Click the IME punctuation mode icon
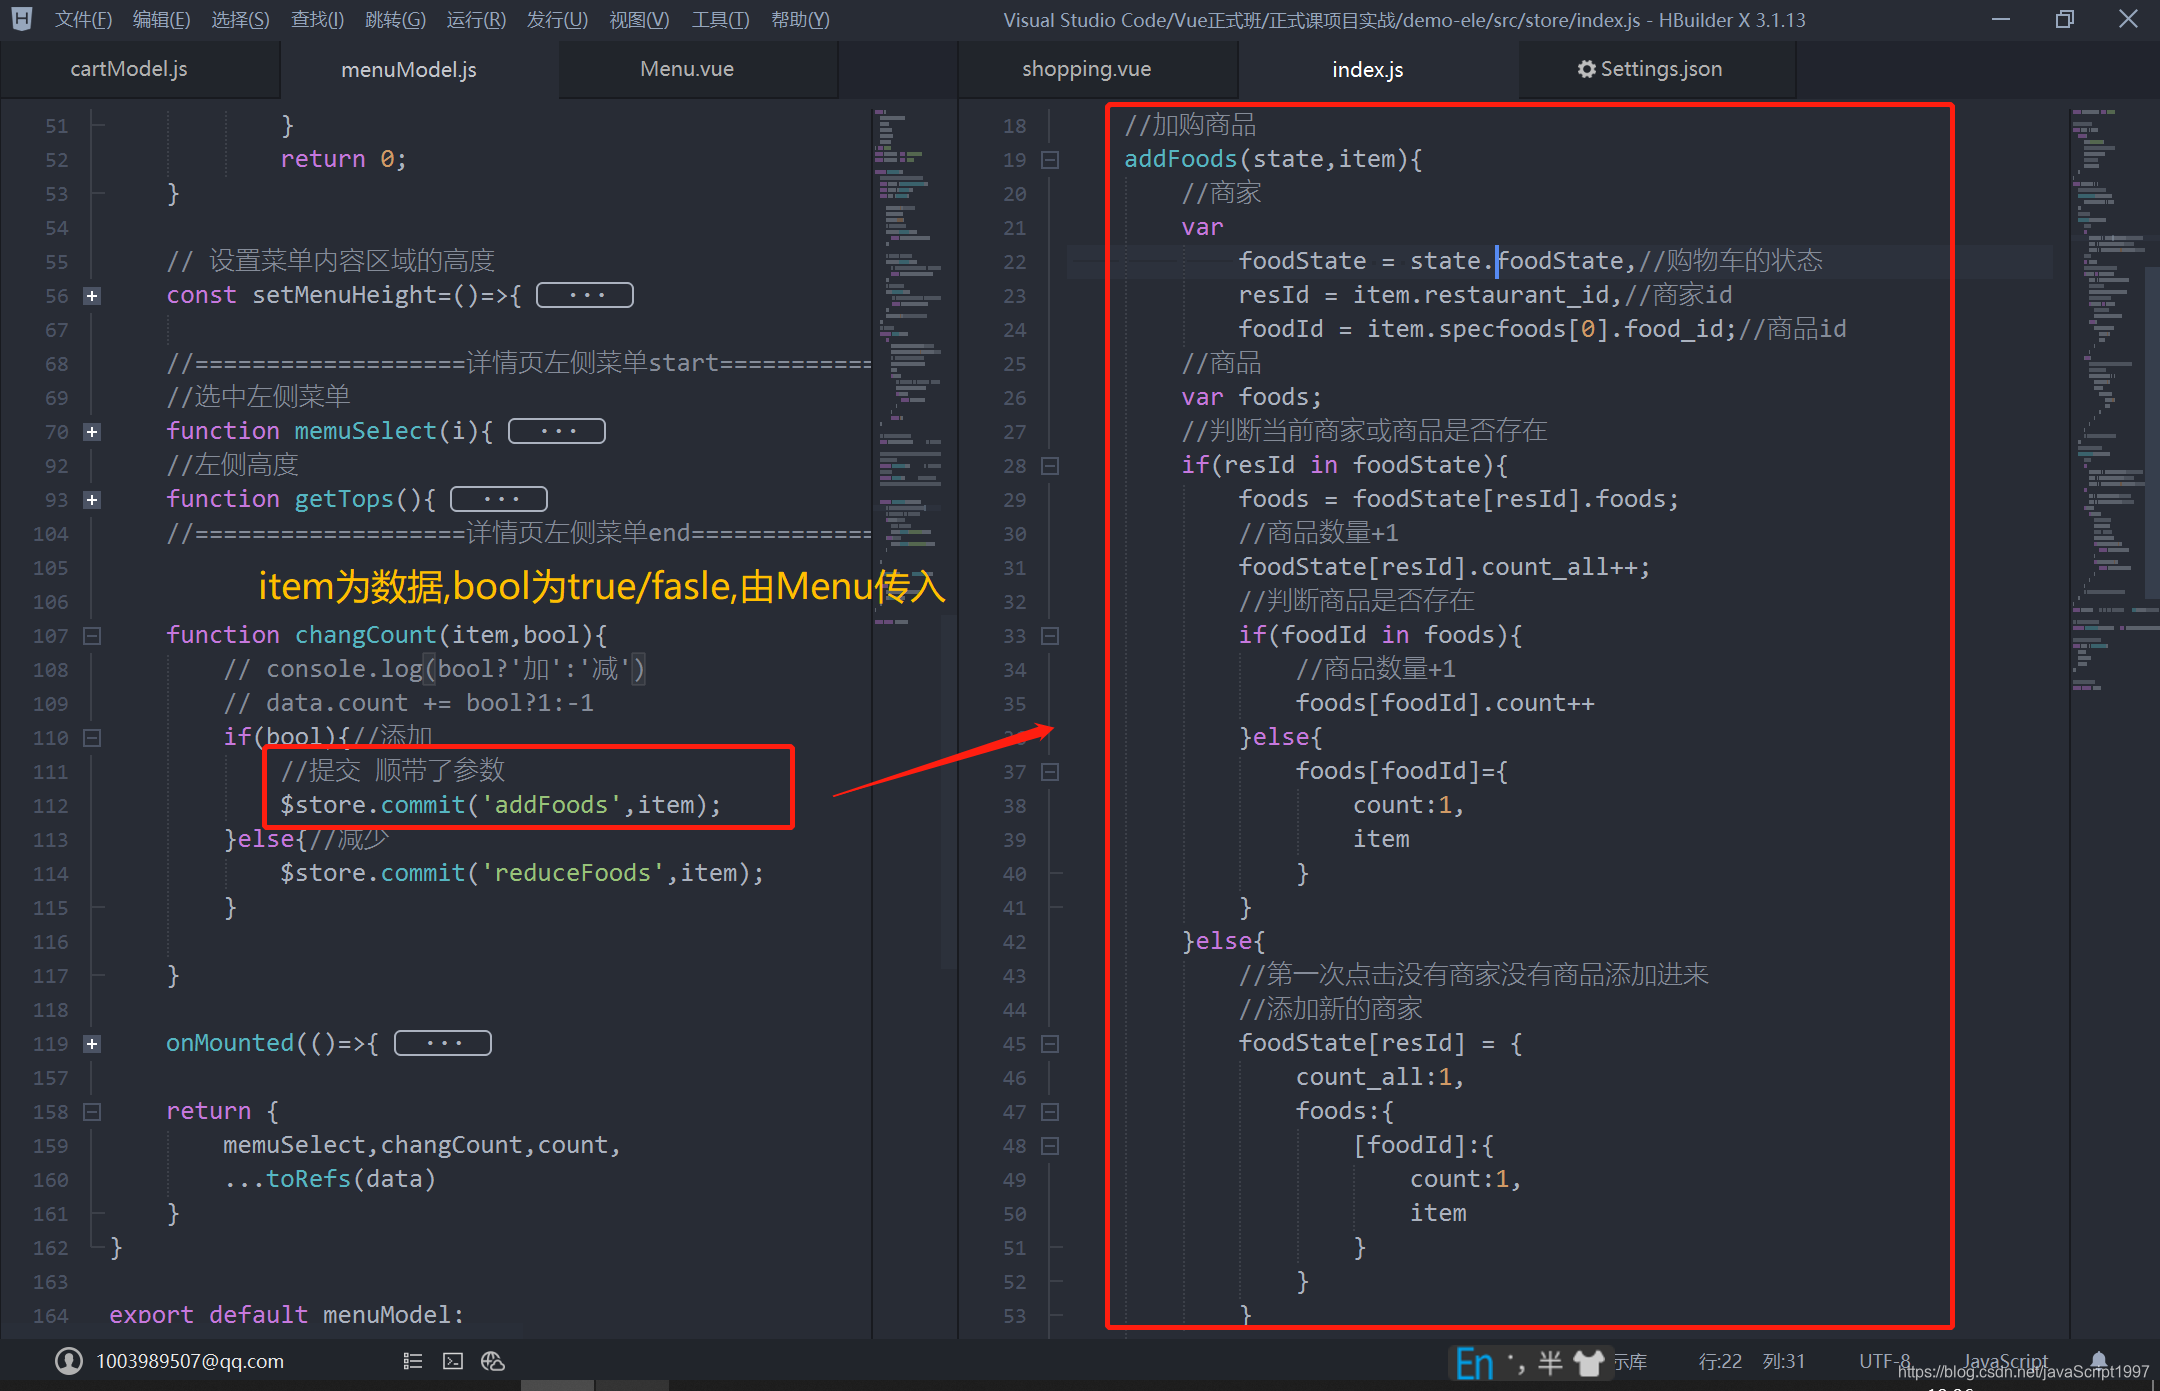 pyautogui.click(x=1516, y=1362)
